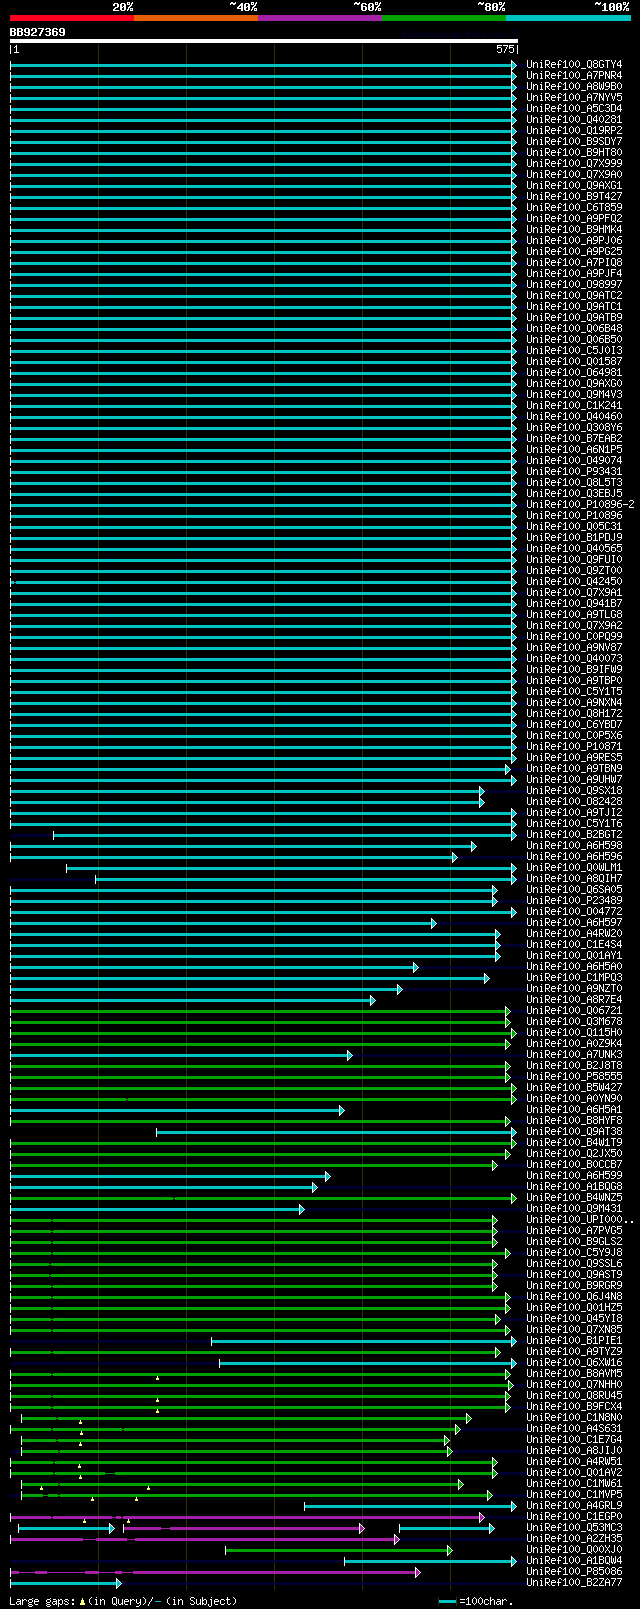Select the label UniRef100_A8QIH7
This screenshot has width=640, height=1609.
[x=574, y=879]
